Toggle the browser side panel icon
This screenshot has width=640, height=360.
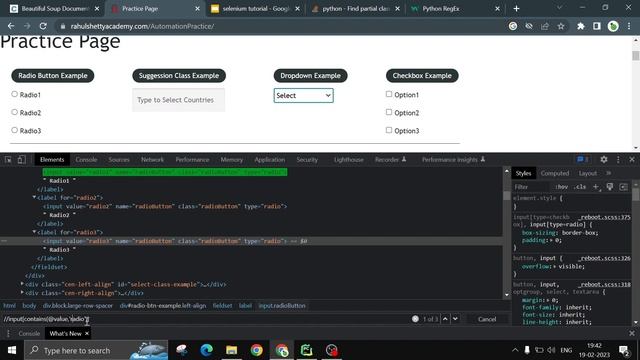[597, 26]
